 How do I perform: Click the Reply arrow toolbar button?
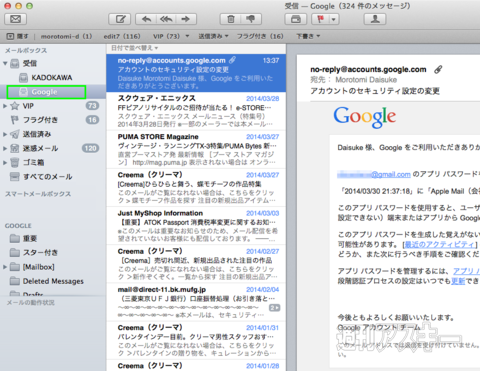[x=146, y=19]
